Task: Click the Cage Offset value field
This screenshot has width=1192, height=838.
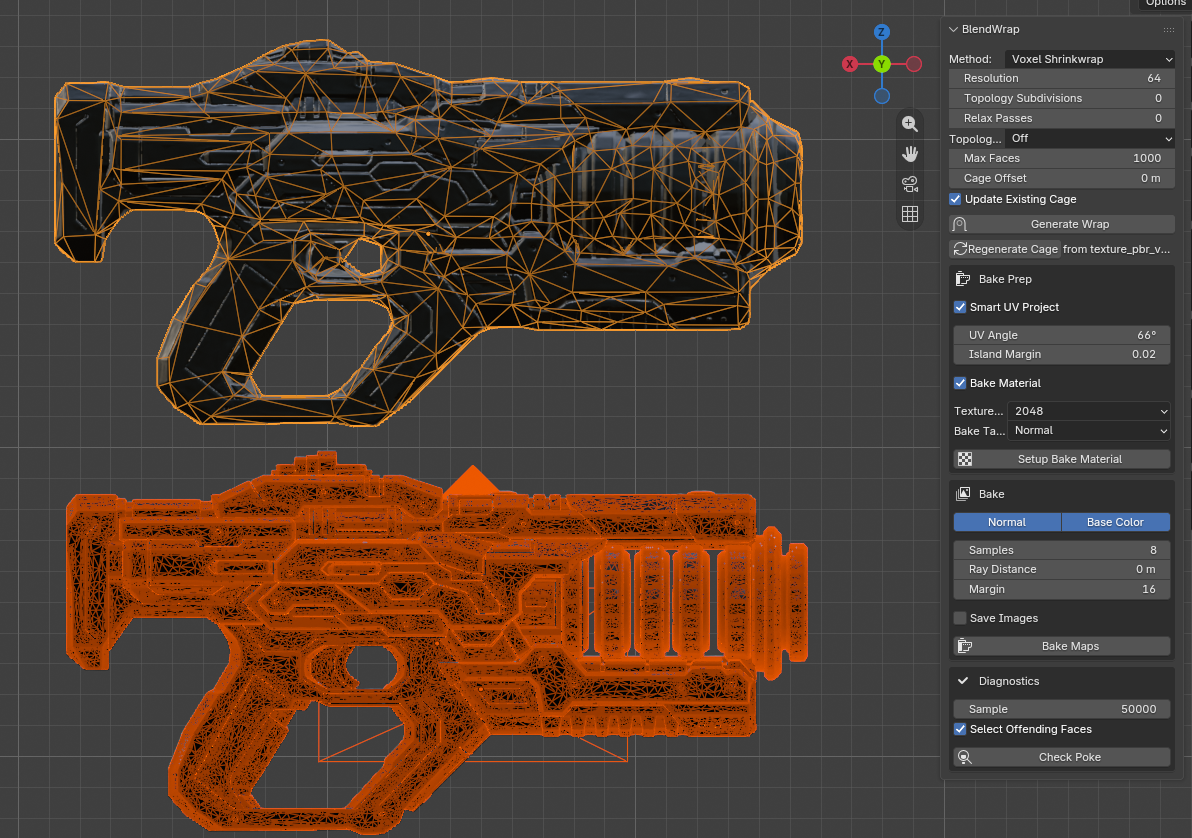Action: point(1062,178)
